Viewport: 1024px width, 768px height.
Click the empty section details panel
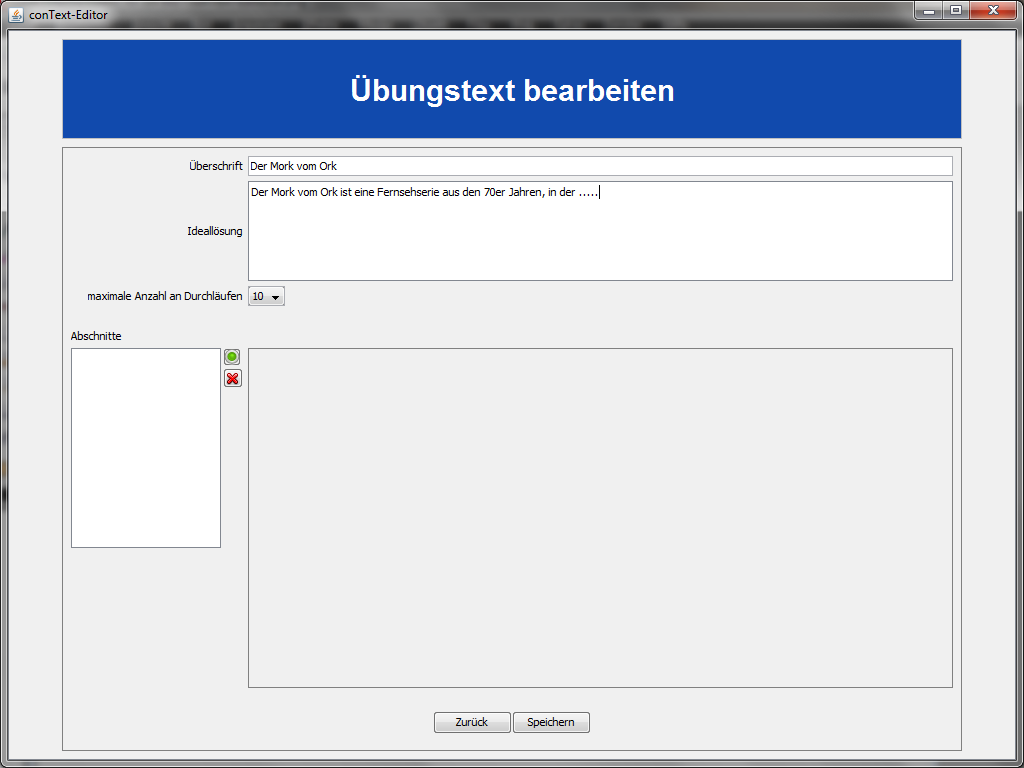click(x=600, y=518)
